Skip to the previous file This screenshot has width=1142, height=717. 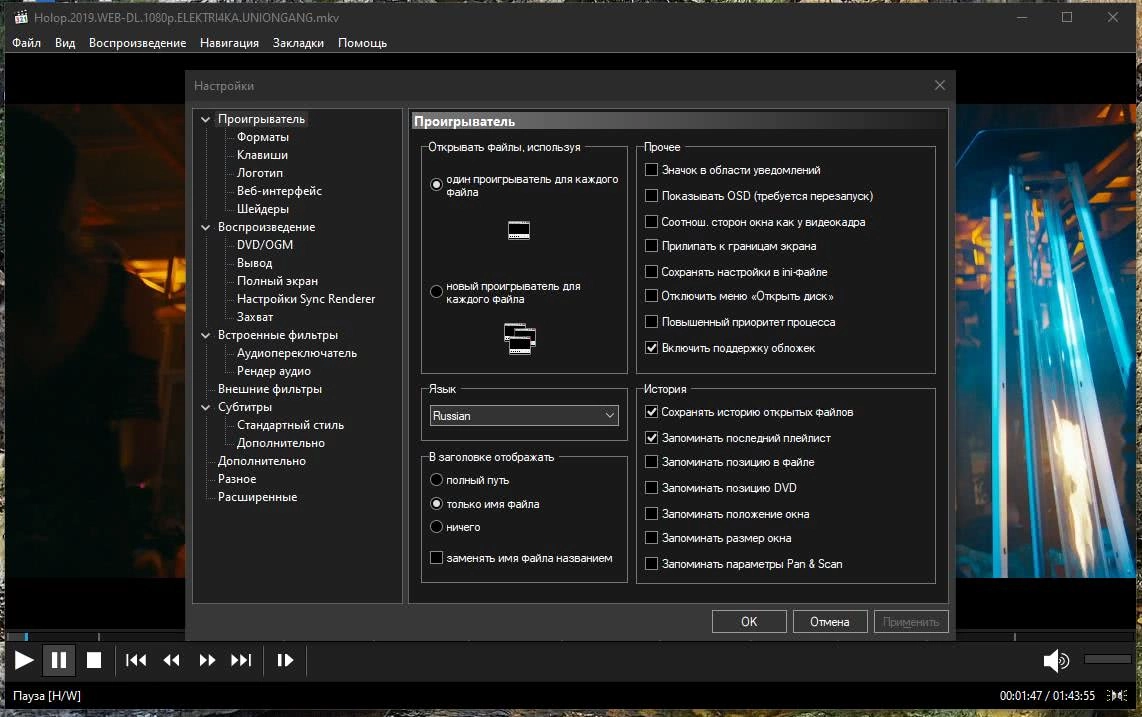136,660
